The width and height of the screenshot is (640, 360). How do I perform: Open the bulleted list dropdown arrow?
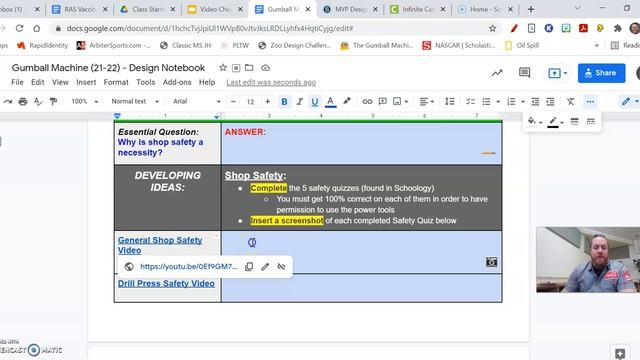498,102
